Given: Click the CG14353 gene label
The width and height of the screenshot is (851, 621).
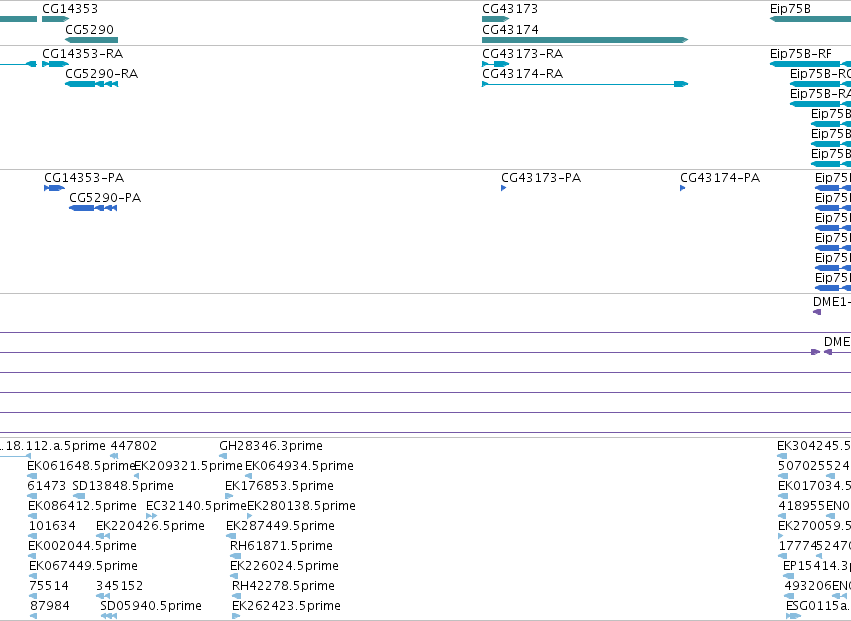Looking at the screenshot, I should pyautogui.click(x=70, y=9).
